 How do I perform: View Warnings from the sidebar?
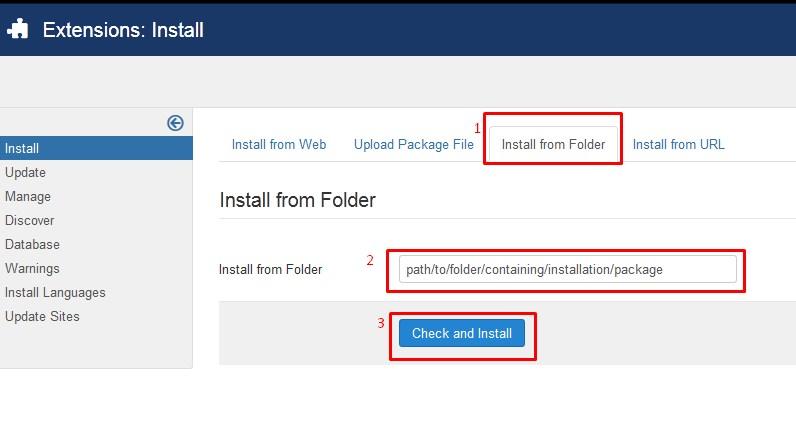pyautogui.click(x=32, y=268)
